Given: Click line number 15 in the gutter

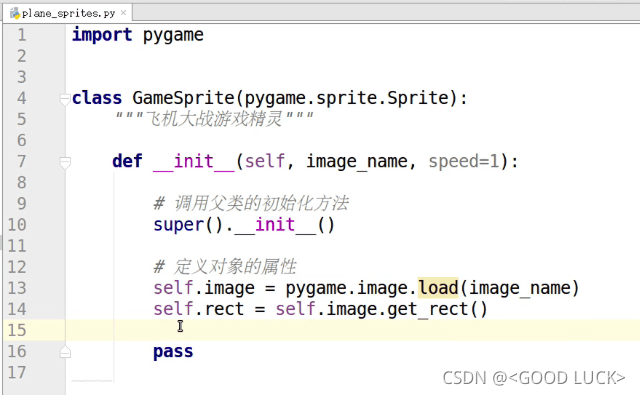Looking at the screenshot, I should [17, 330].
